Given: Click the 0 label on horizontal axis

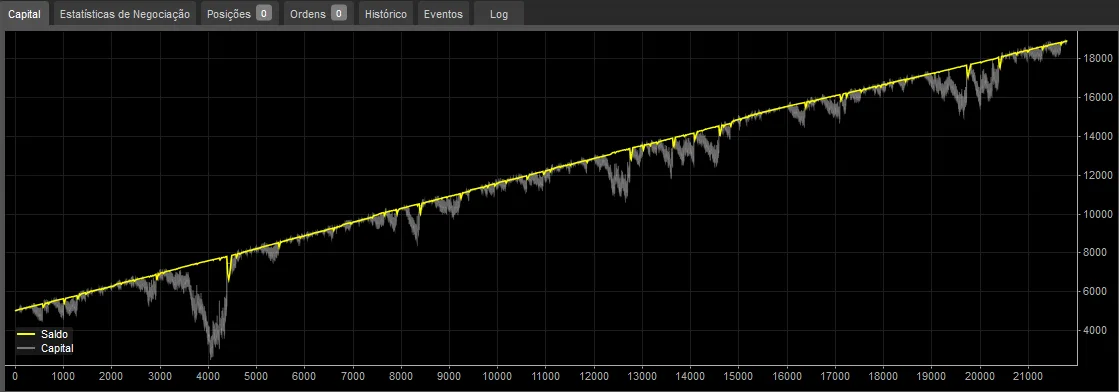Looking at the screenshot, I should tap(15, 376).
